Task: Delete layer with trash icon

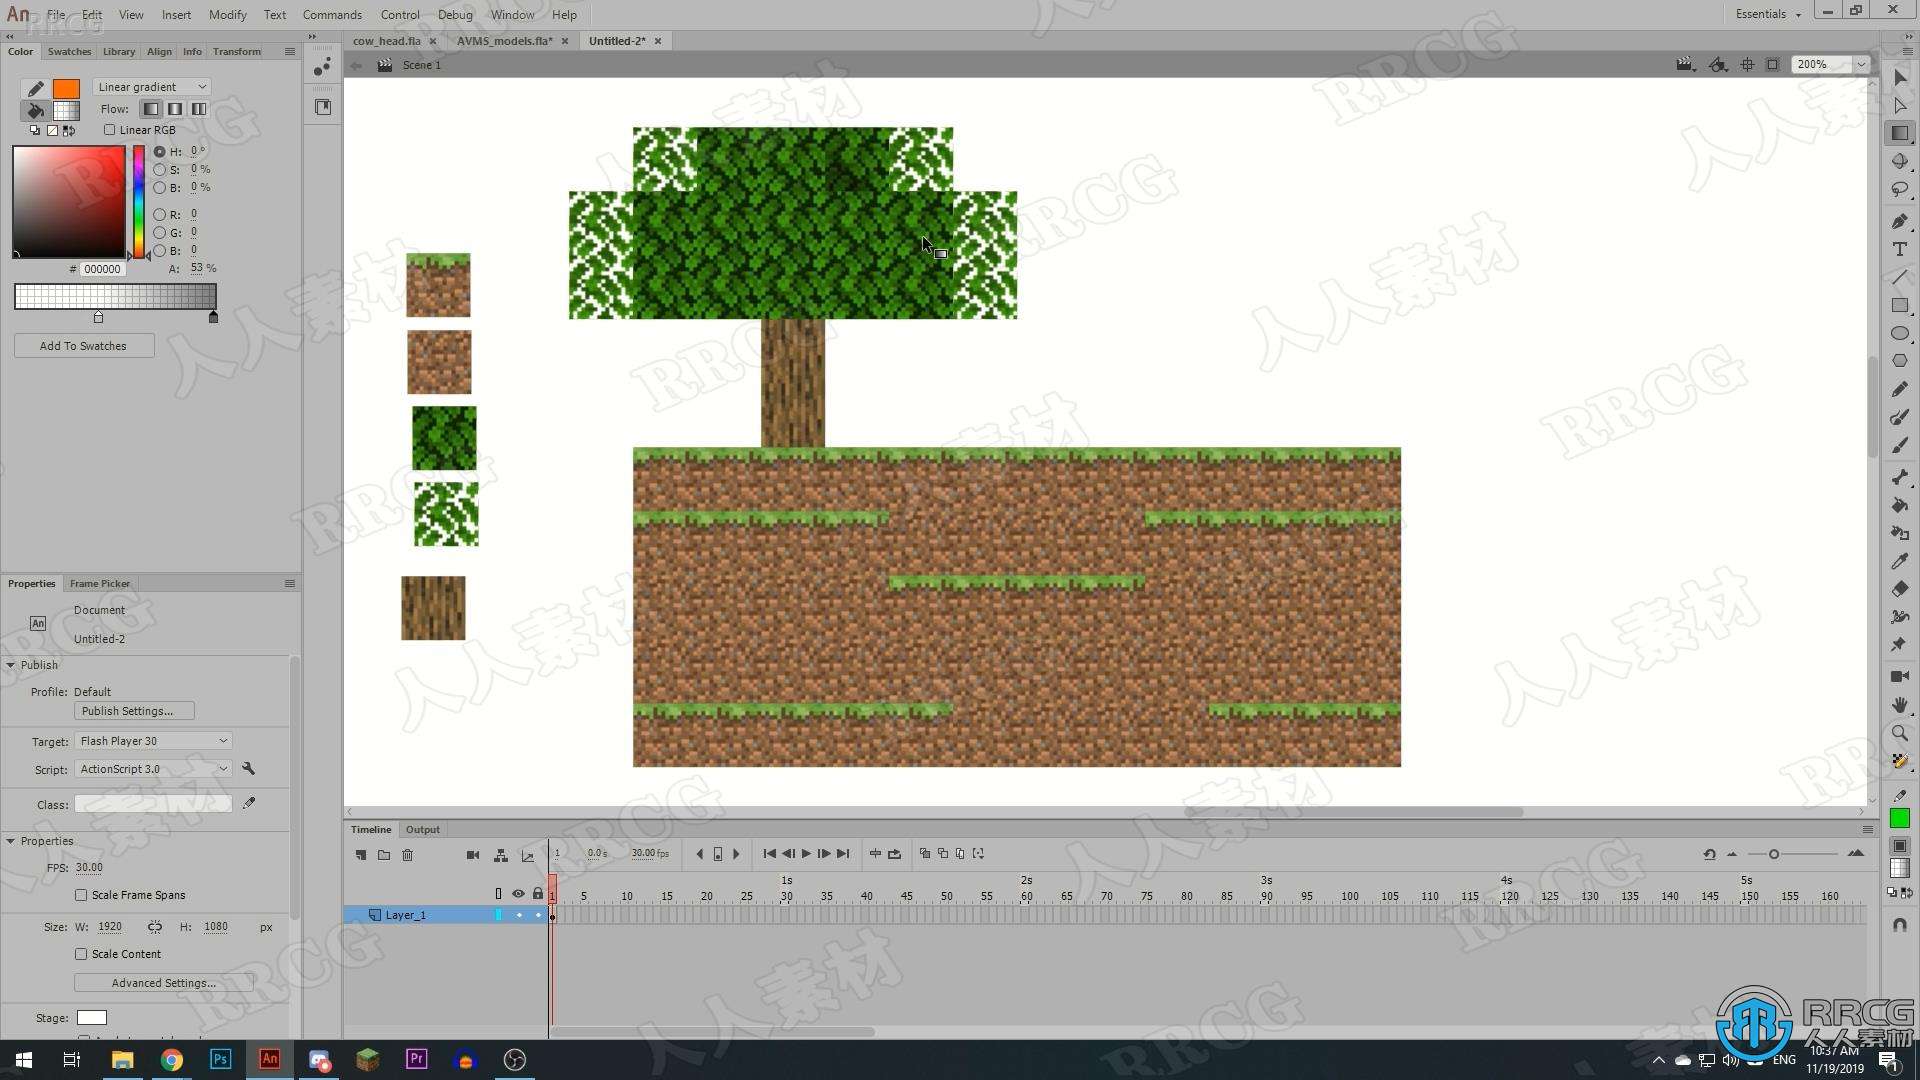Action: (408, 855)
